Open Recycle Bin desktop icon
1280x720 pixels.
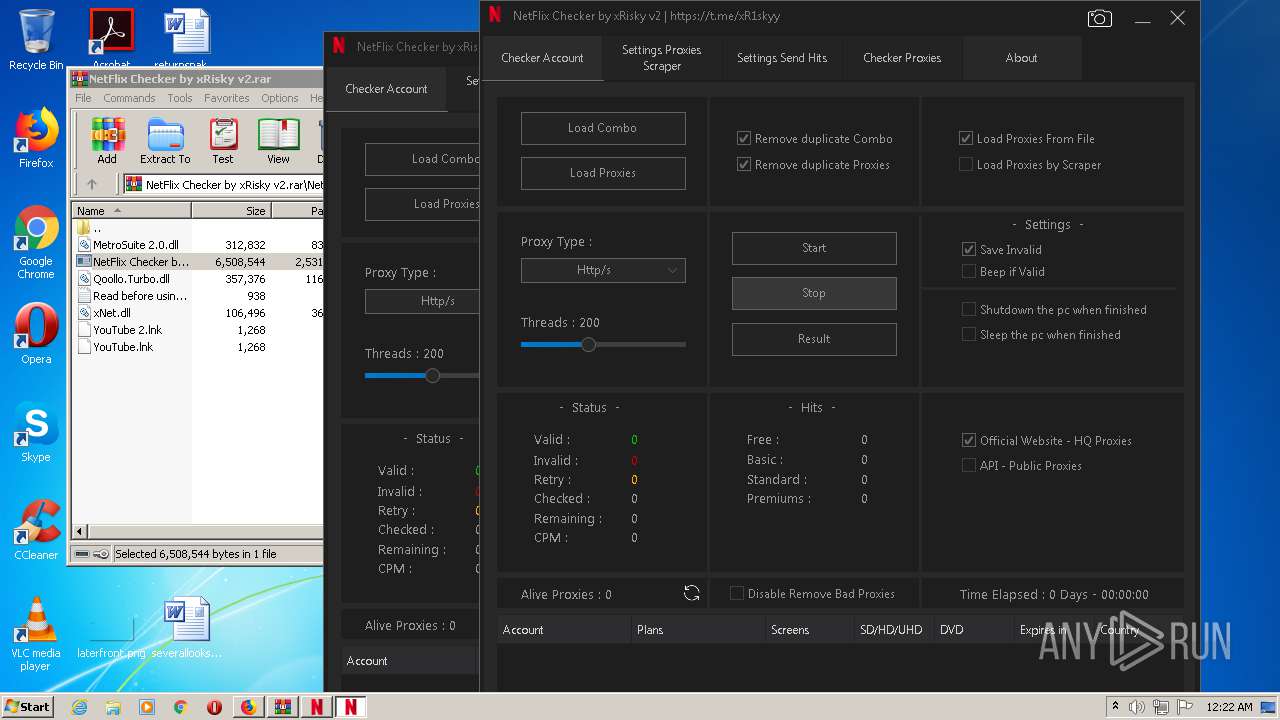tap(36, 40)
